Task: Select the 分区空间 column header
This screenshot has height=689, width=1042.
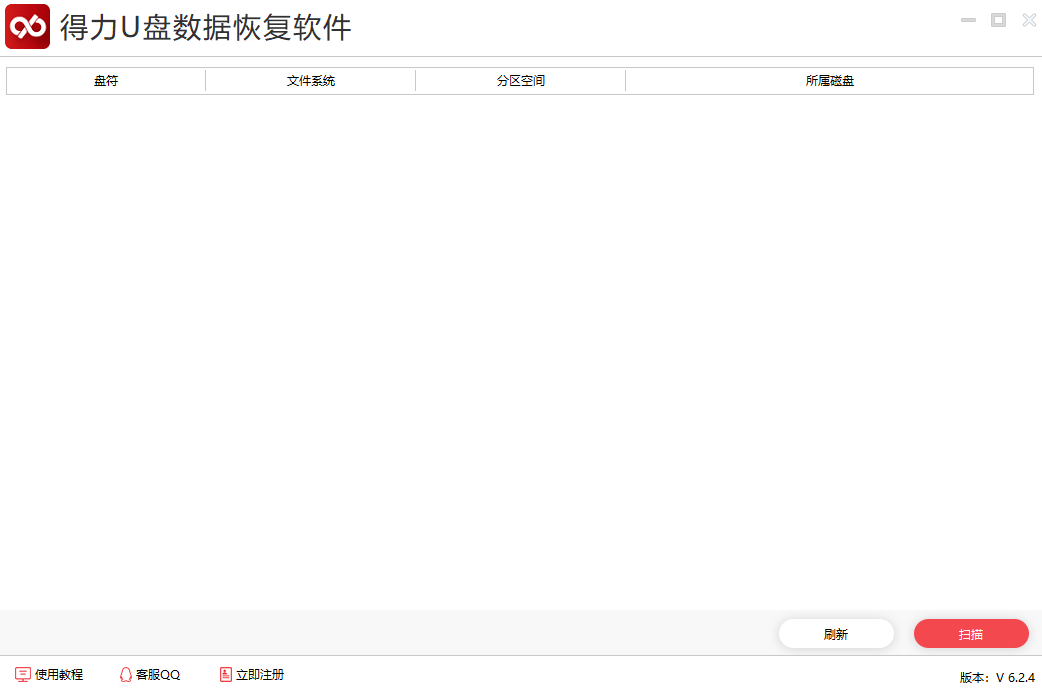Action: [520, 80]
